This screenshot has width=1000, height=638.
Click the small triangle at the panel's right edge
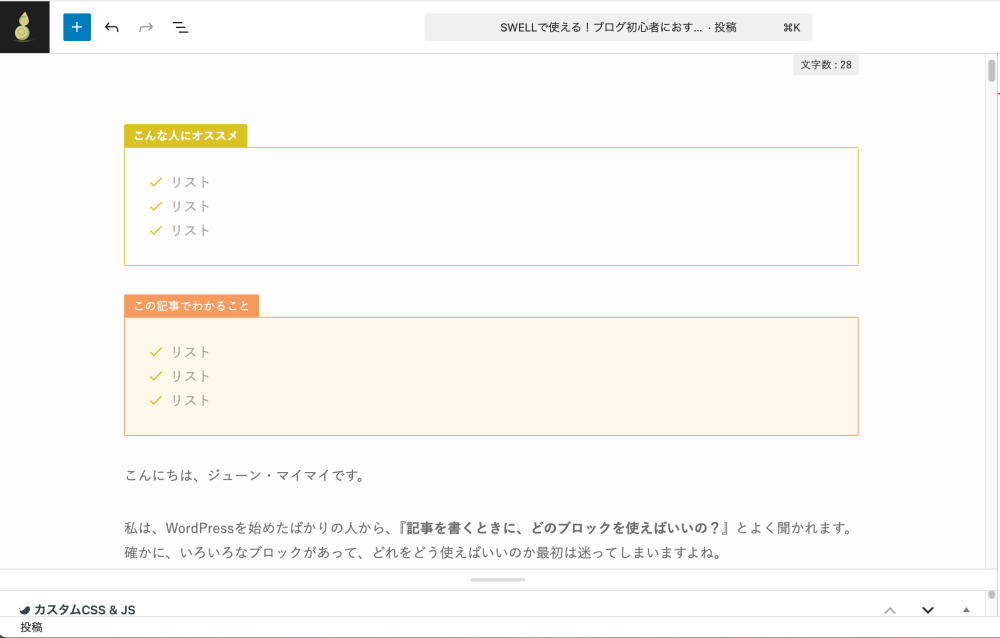click(965, 609)
